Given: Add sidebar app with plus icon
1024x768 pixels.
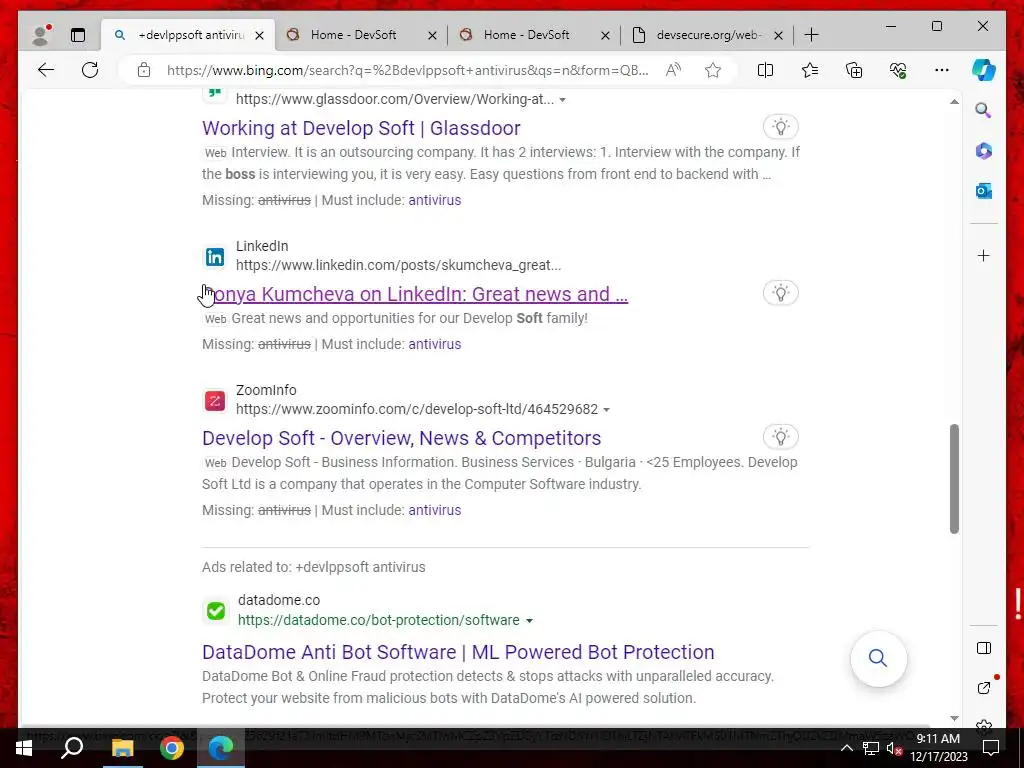Looking at the screenshot, I should pos(984,255).
